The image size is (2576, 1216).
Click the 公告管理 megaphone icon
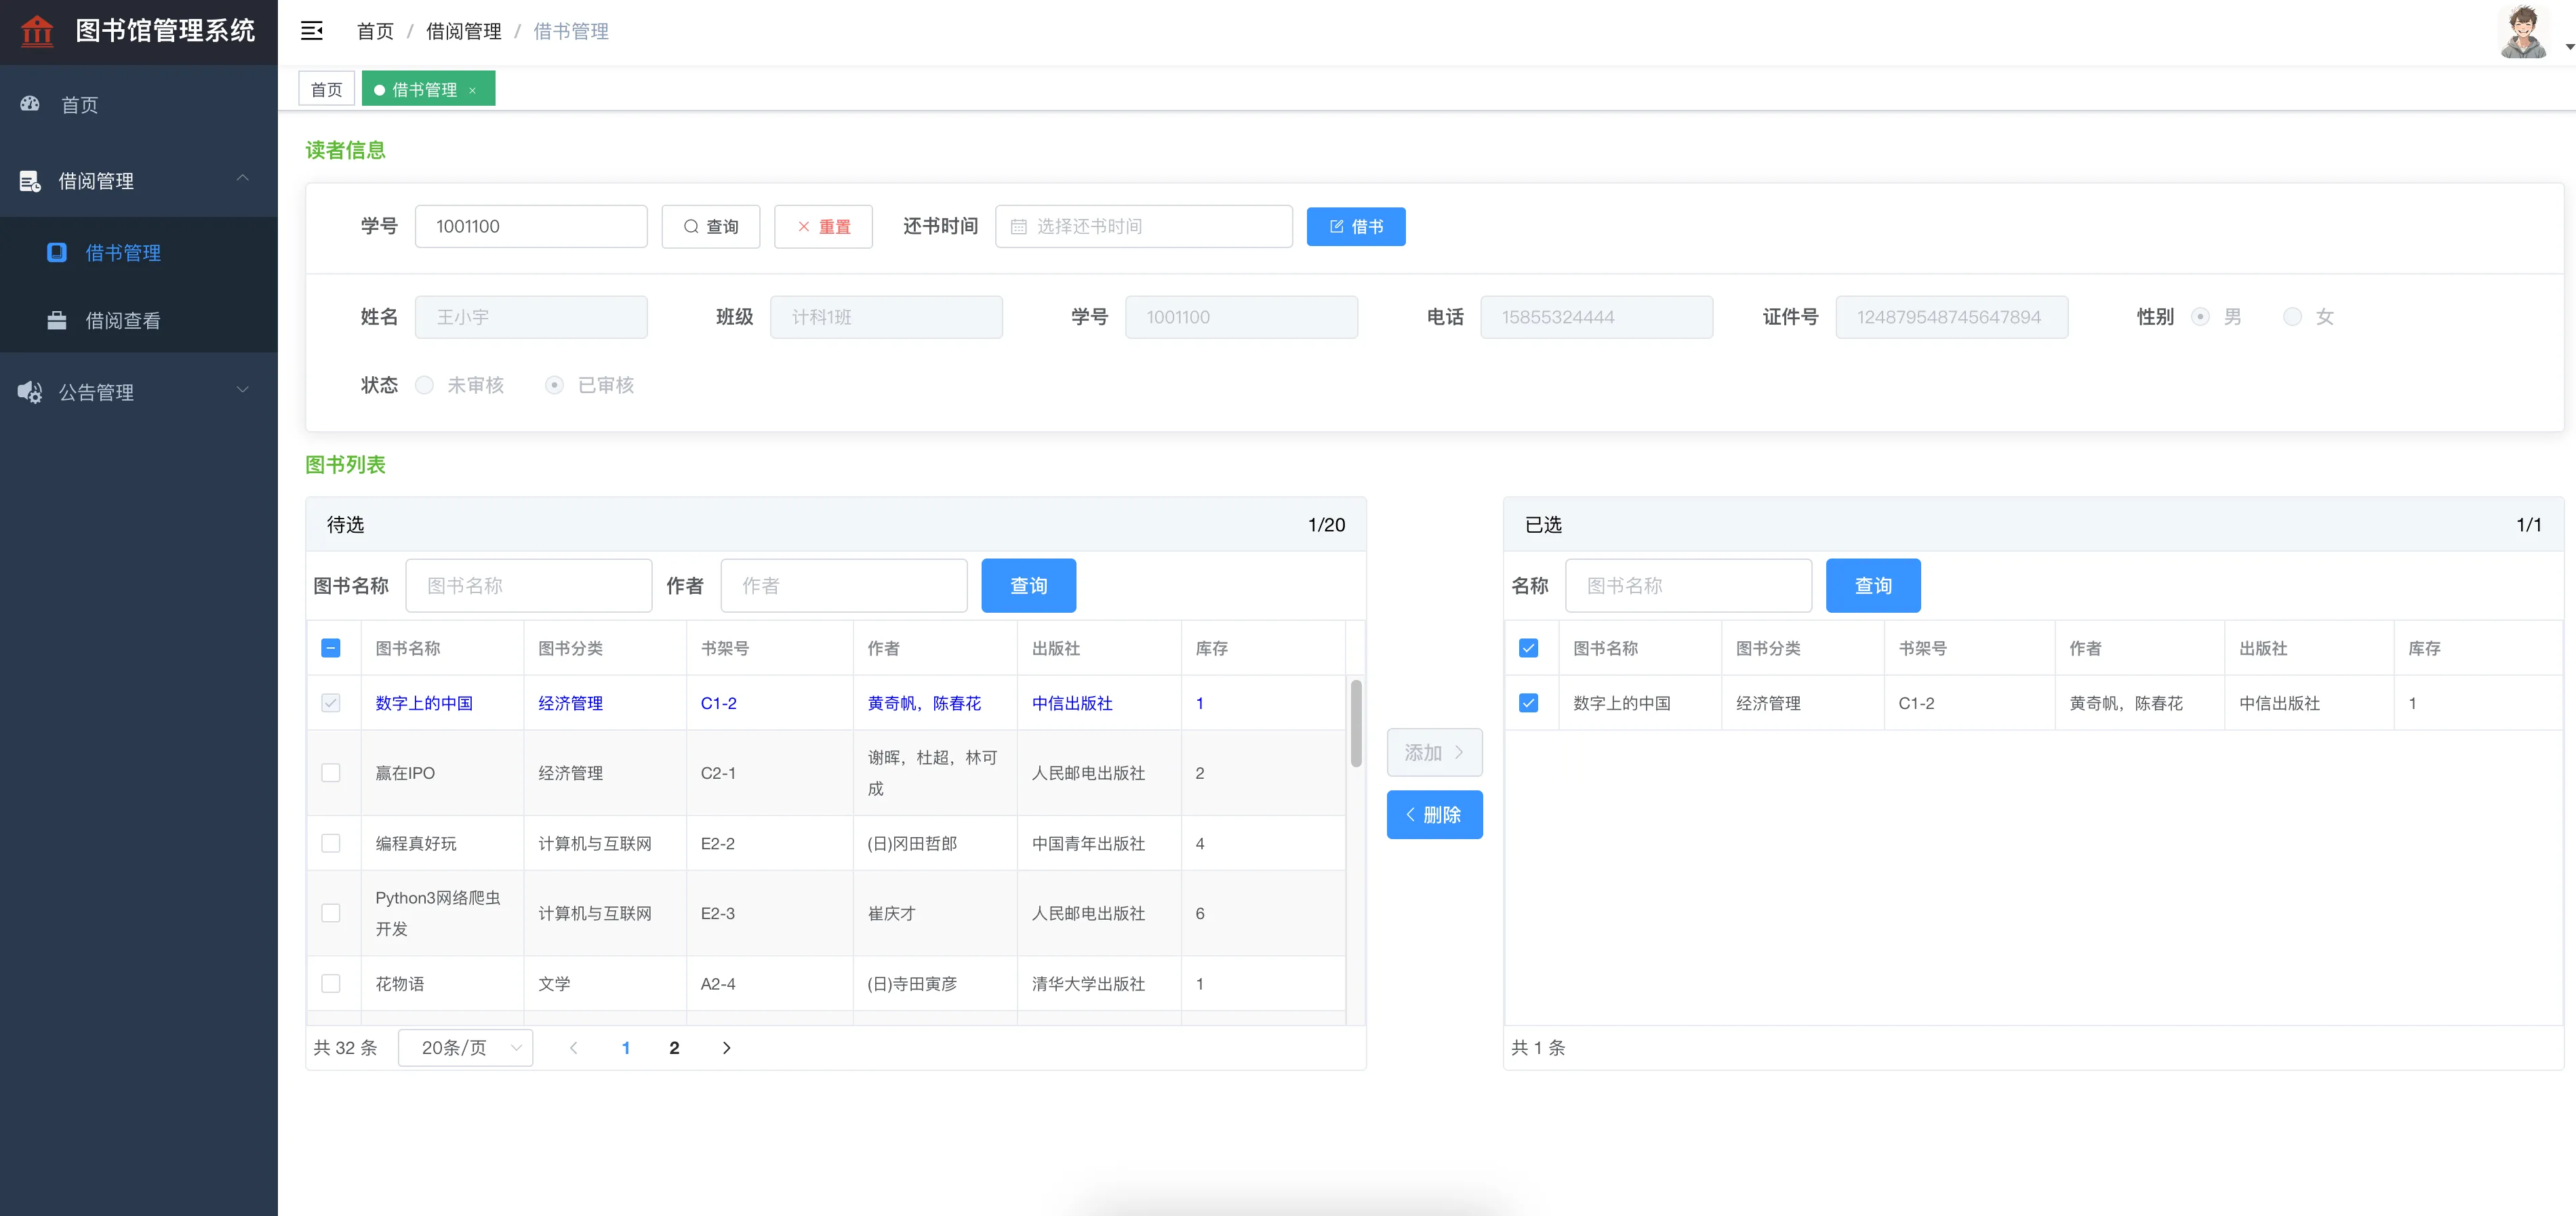click(x=30, y=392)
